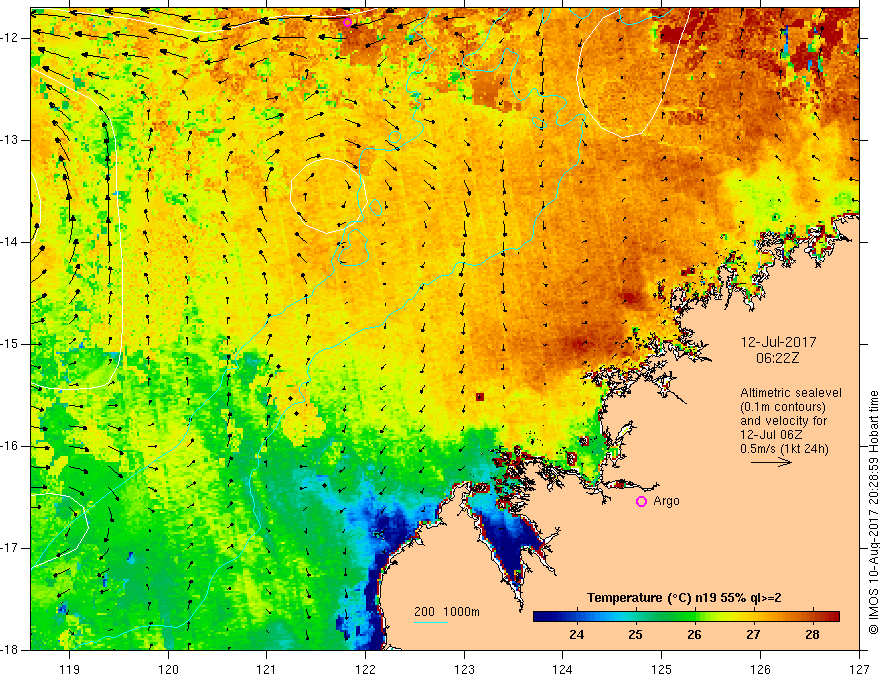Click the longitude axis label '124'
The image size is (880, 680).
click(x=563, y=669)
